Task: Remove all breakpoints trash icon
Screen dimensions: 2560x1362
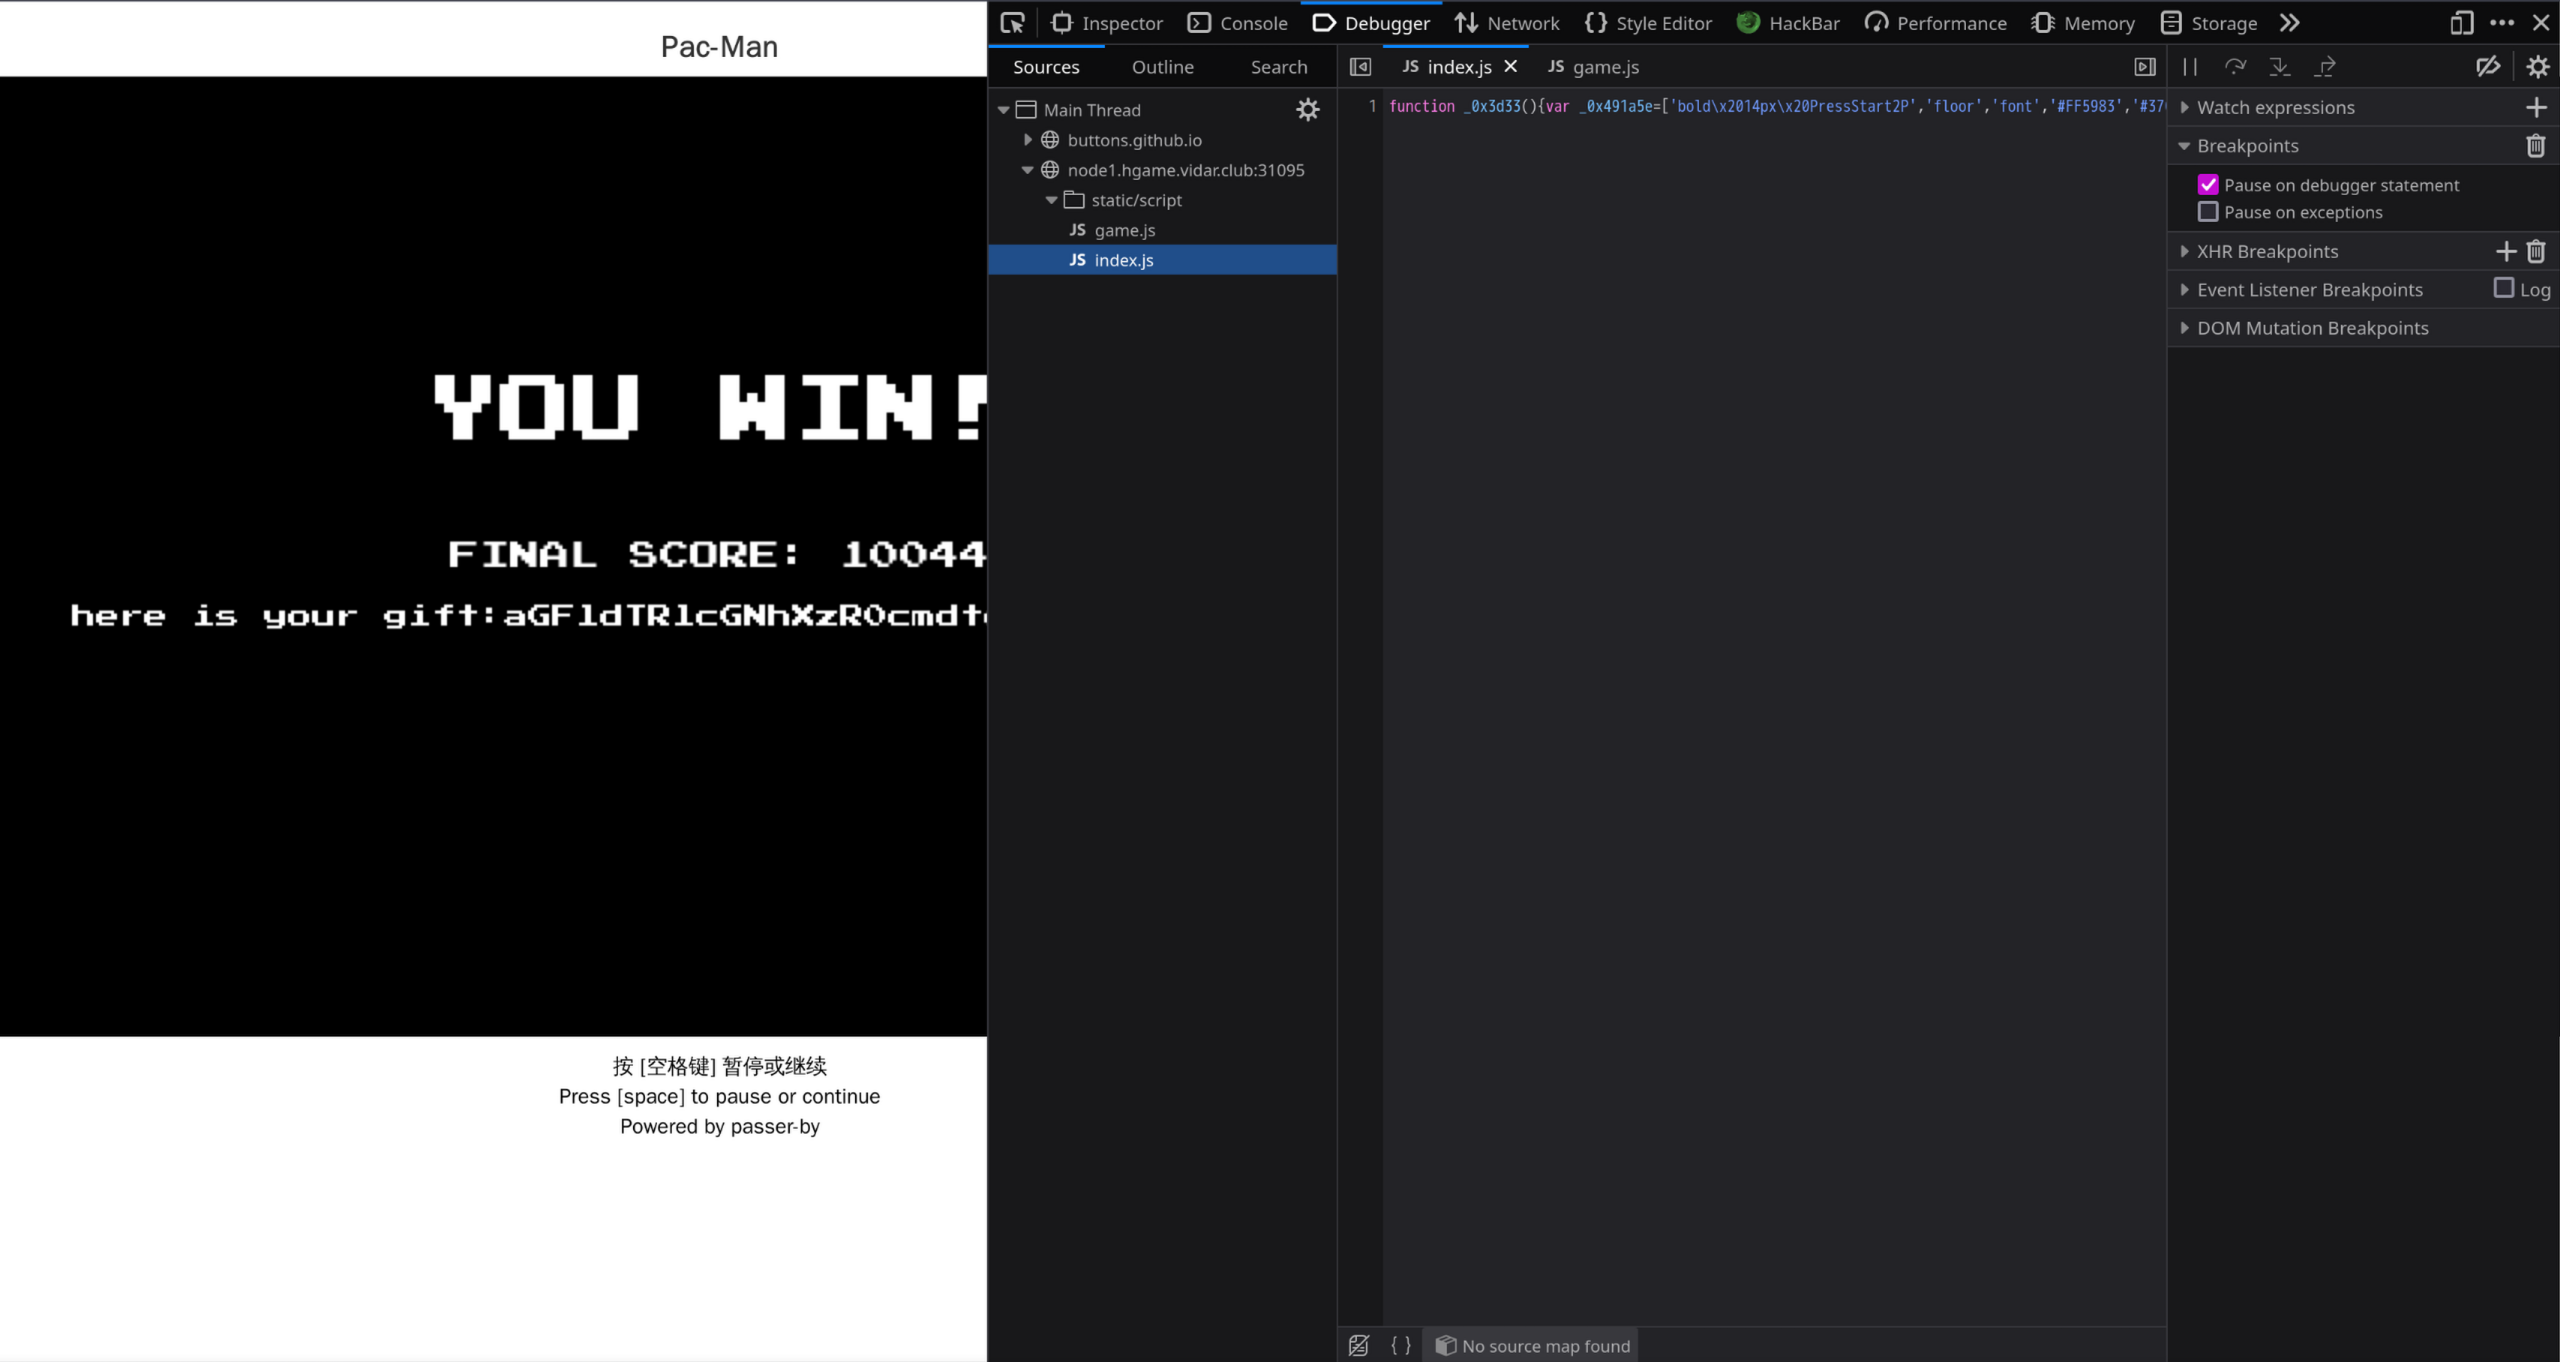Action: point(2535,146)
